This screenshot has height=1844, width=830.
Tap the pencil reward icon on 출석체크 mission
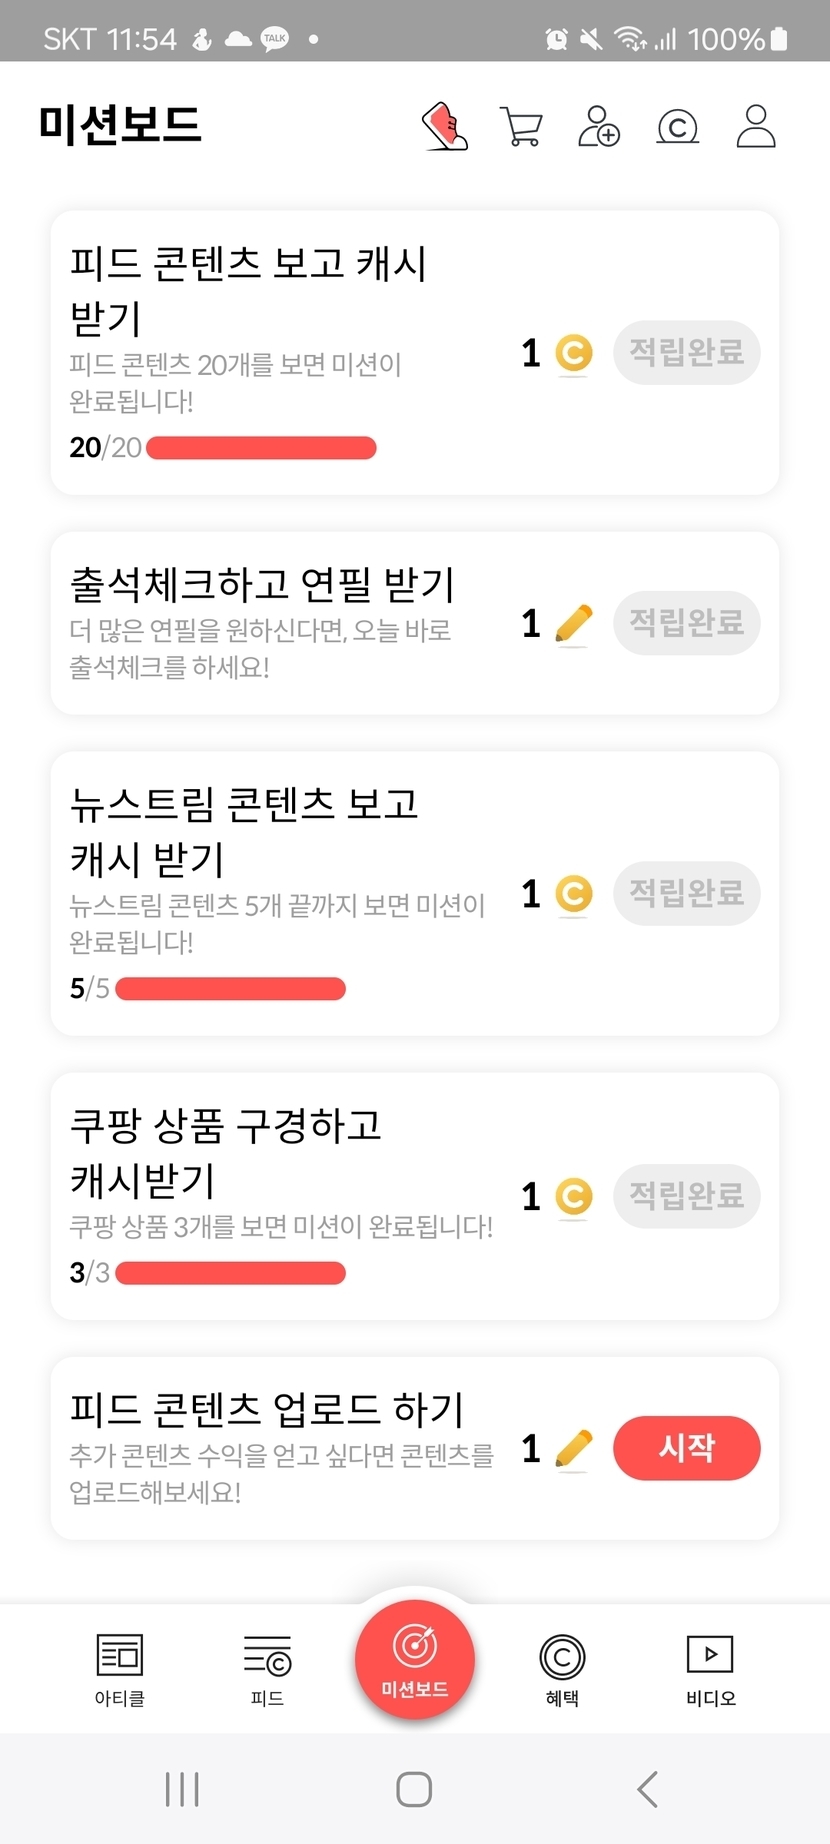tap(573, 625)
